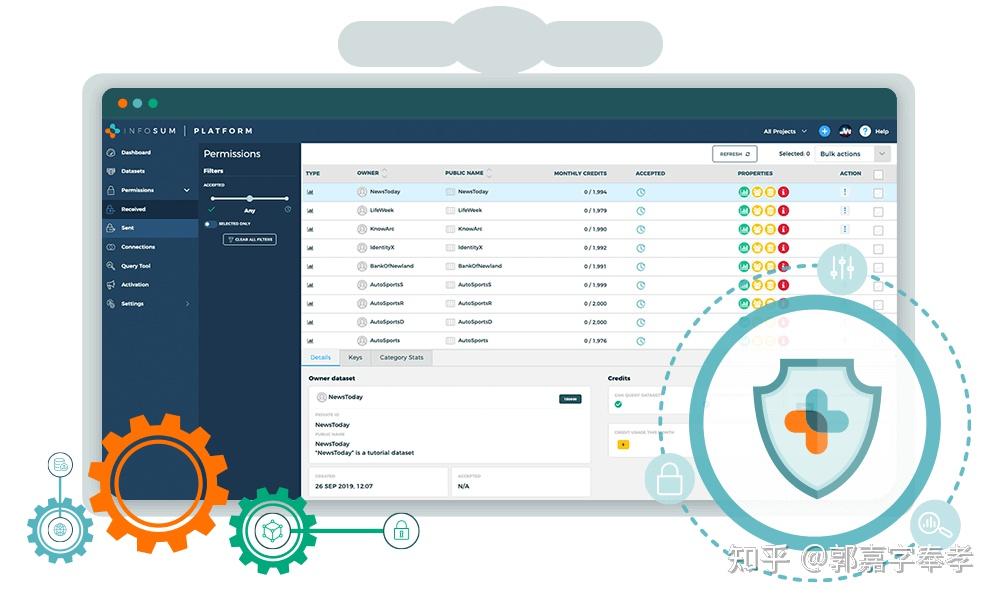Click monthly credits value '0 / 1,994'
1000x600 pixels.
point(596,192)
